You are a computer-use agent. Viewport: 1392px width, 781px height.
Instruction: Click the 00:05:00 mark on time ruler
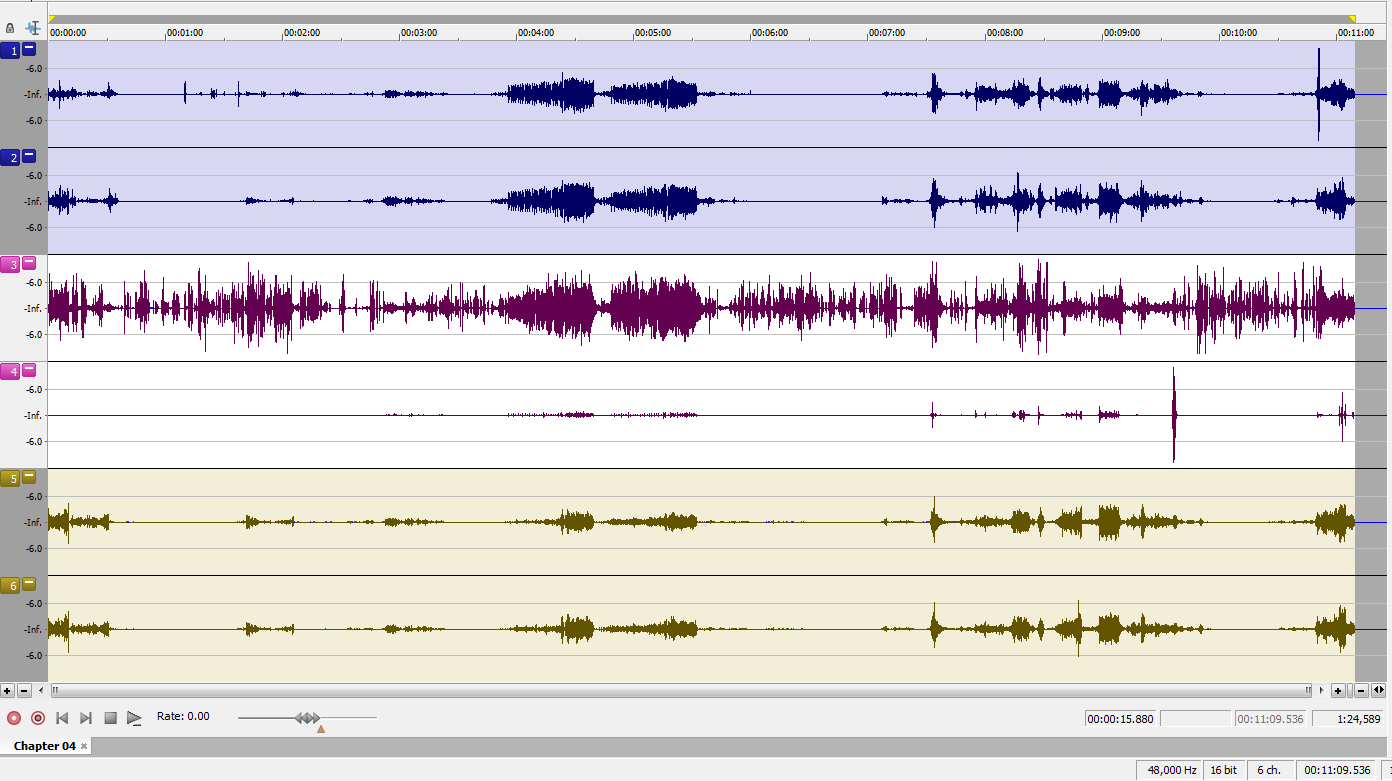click(x=653, y=32)
